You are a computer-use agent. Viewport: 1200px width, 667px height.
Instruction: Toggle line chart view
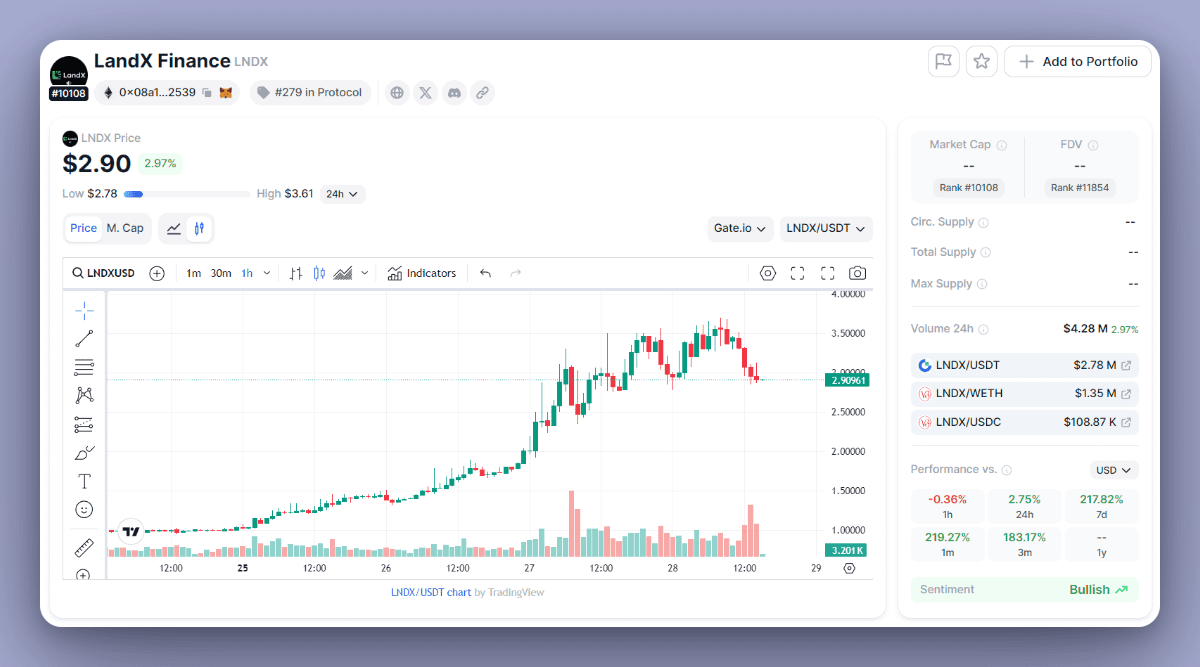174,228
